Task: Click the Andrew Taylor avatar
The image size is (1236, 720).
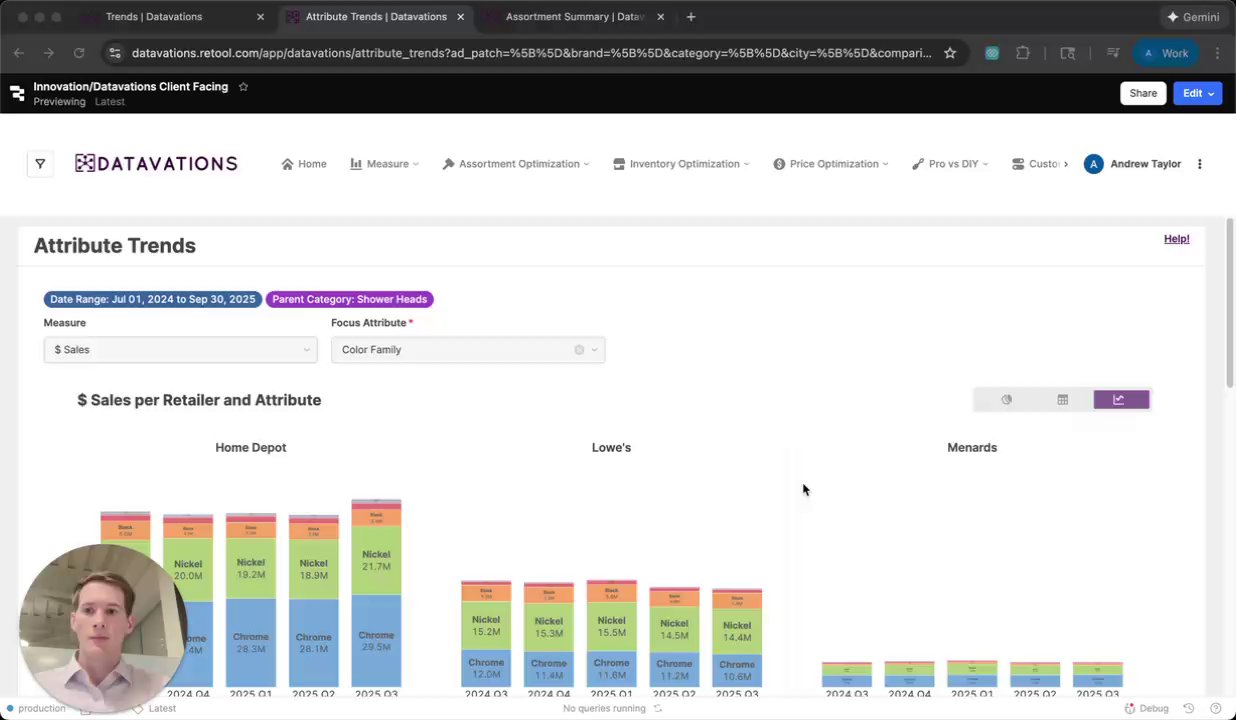Action: tap(1094, 164)
